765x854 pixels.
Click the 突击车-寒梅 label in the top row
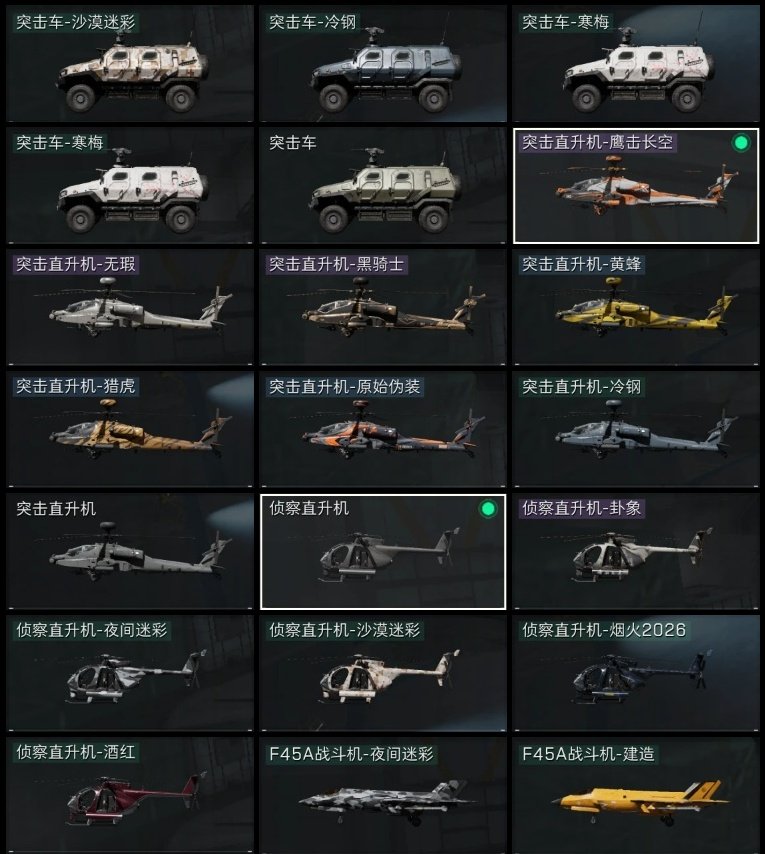click(x=566, y=22)
